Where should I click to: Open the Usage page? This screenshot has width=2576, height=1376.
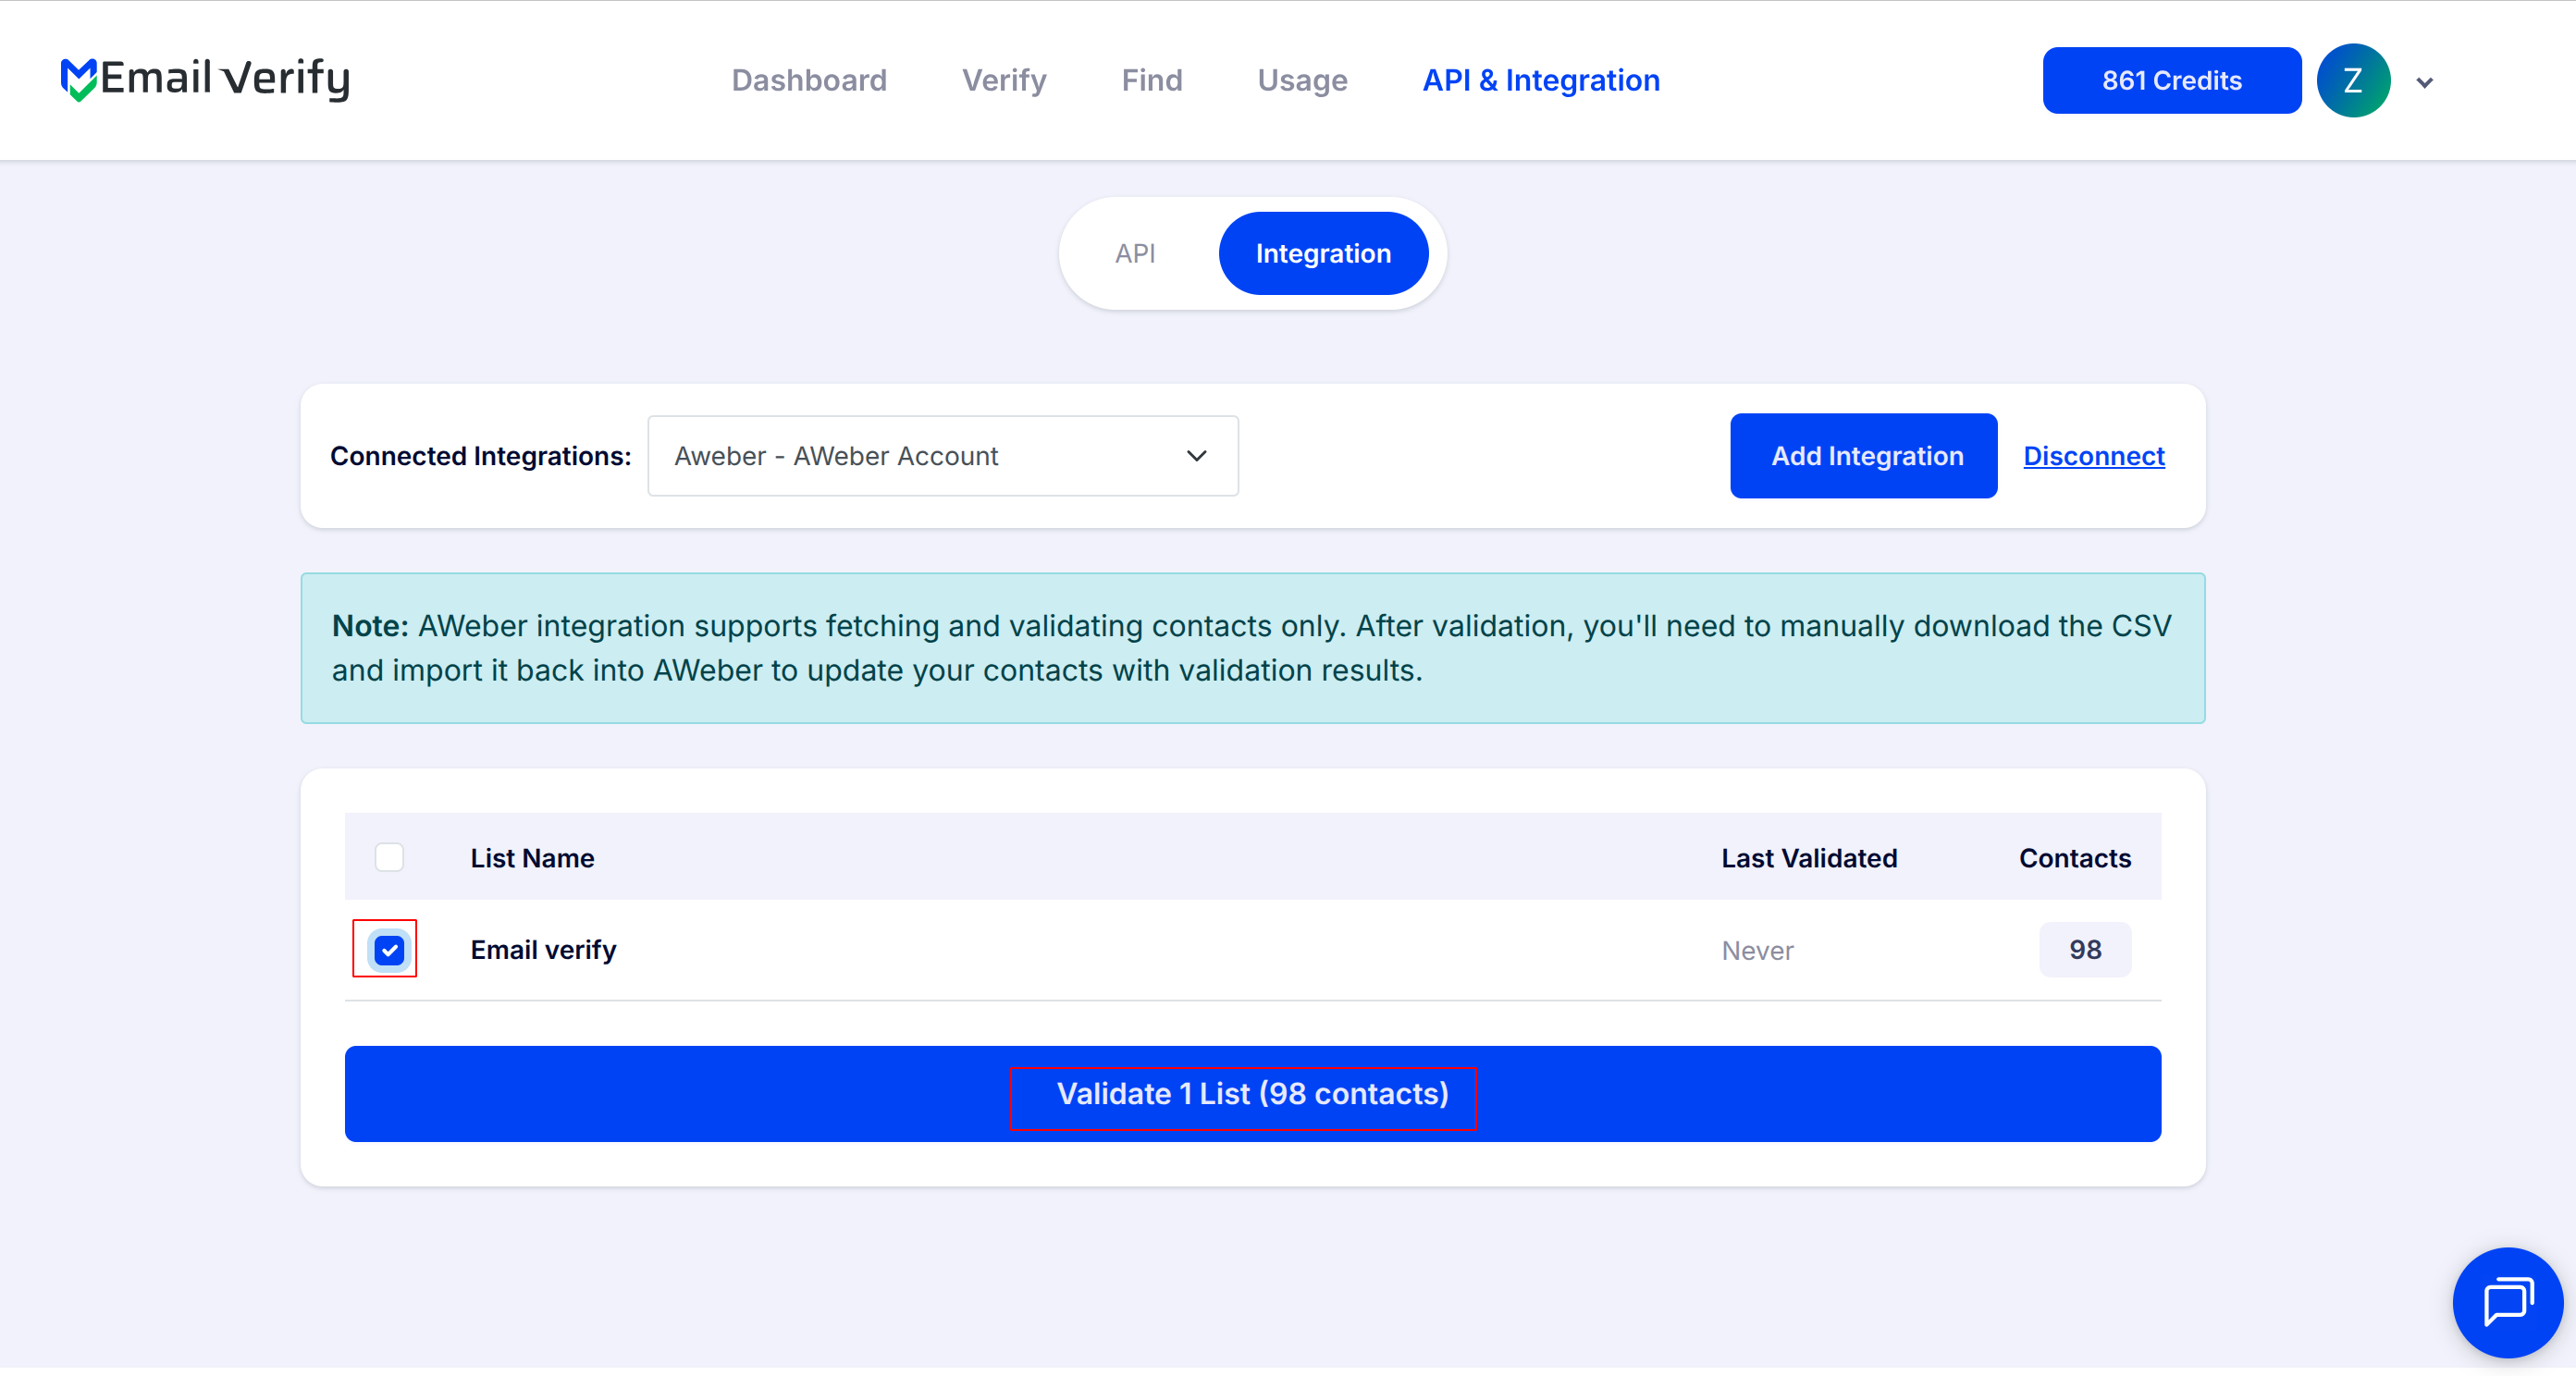(x=1302, y=80)
